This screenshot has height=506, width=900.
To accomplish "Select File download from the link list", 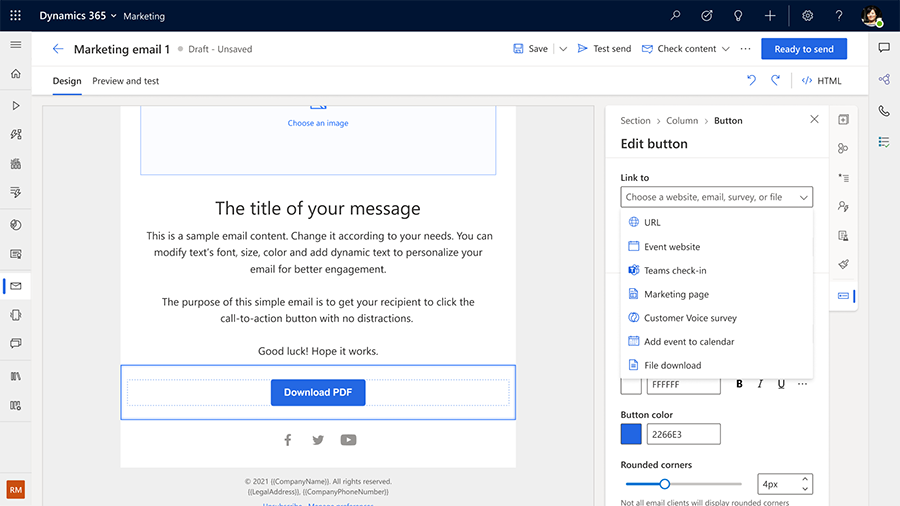I will (672, 366).
